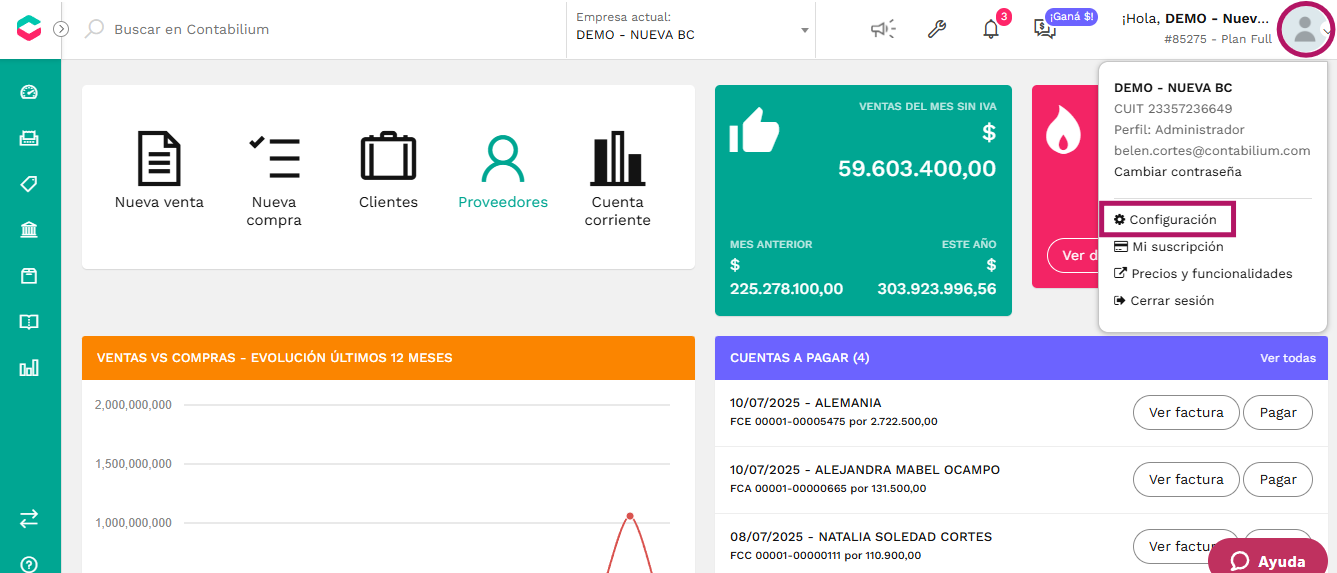Click the Ventas vs Compras chart header
Viewport: 1337px width, 573px height.
[388, 358]
